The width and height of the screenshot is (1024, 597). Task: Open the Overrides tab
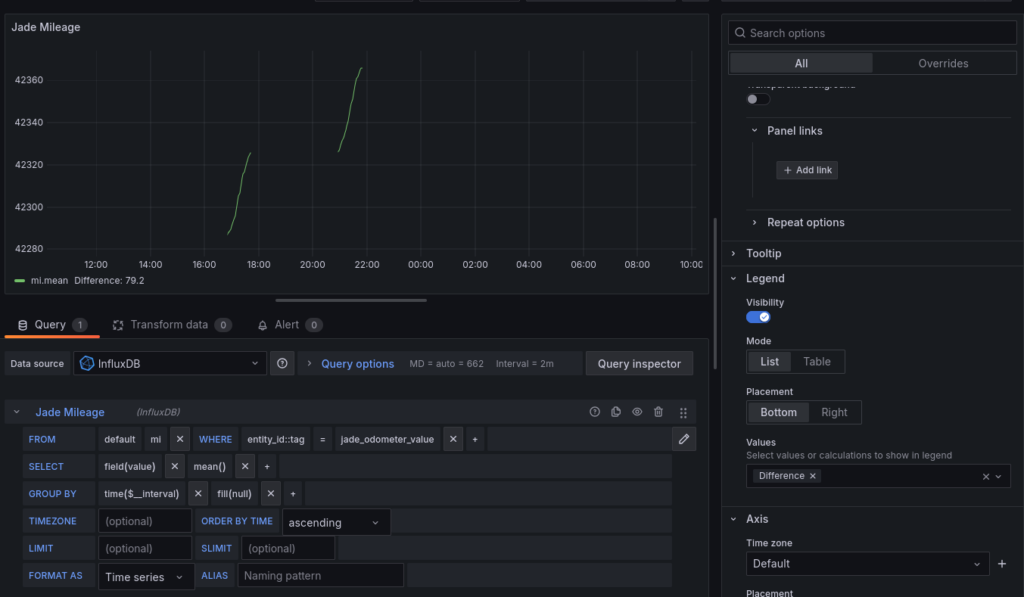[943, 63]
